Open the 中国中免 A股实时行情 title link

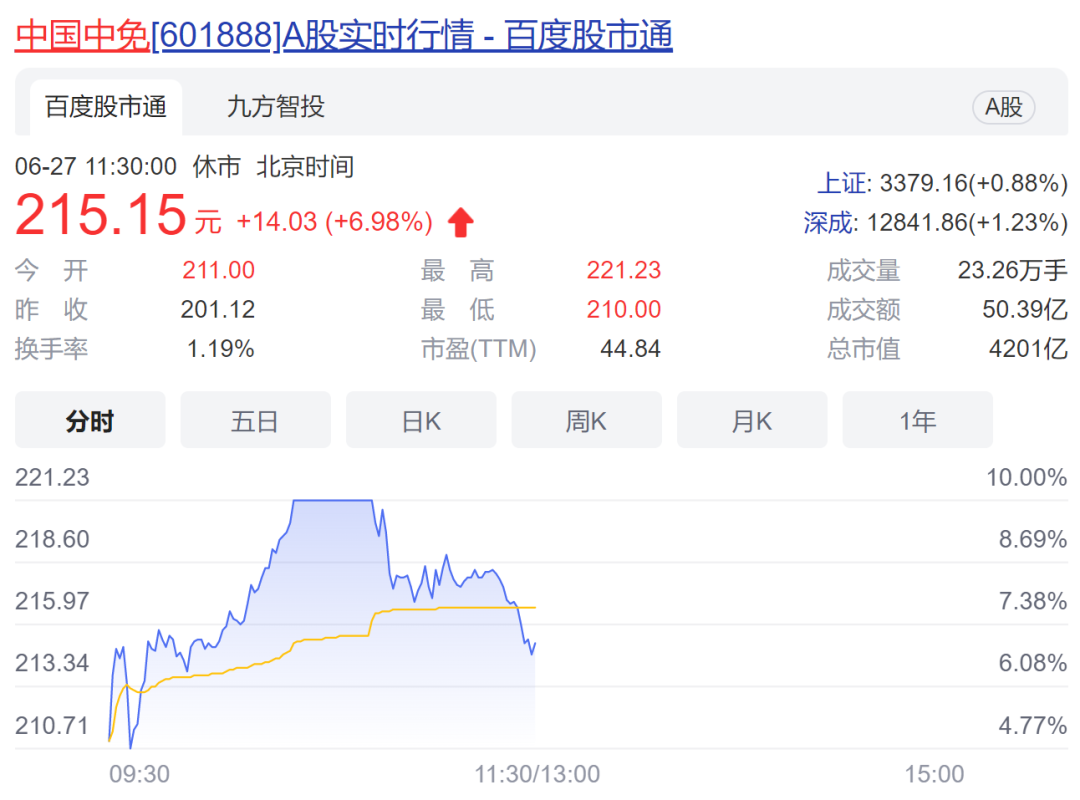[343, 35]
